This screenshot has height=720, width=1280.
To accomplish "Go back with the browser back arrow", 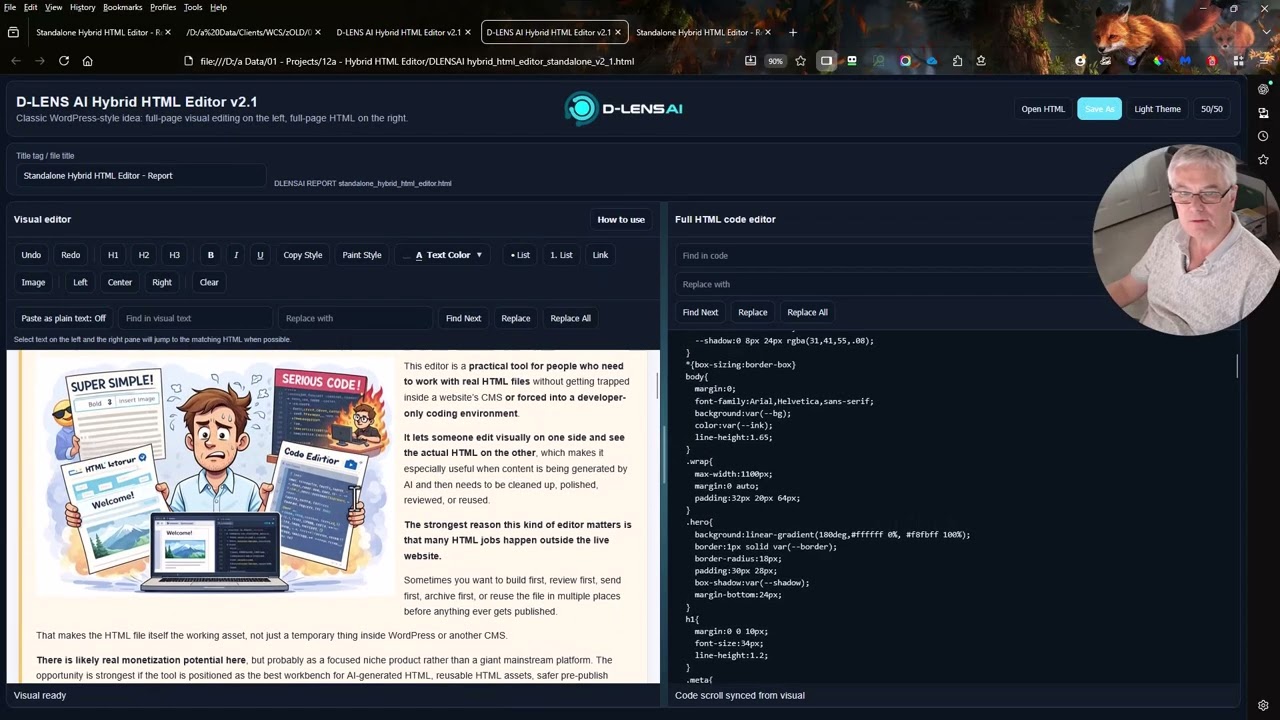I will (x=16, y=61).
